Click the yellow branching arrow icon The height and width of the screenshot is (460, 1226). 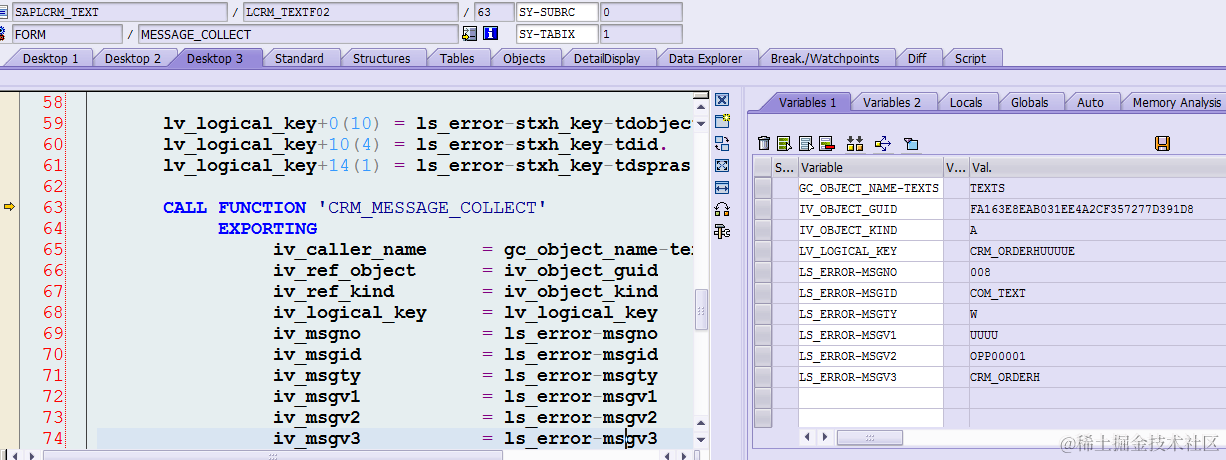[883, 144]
